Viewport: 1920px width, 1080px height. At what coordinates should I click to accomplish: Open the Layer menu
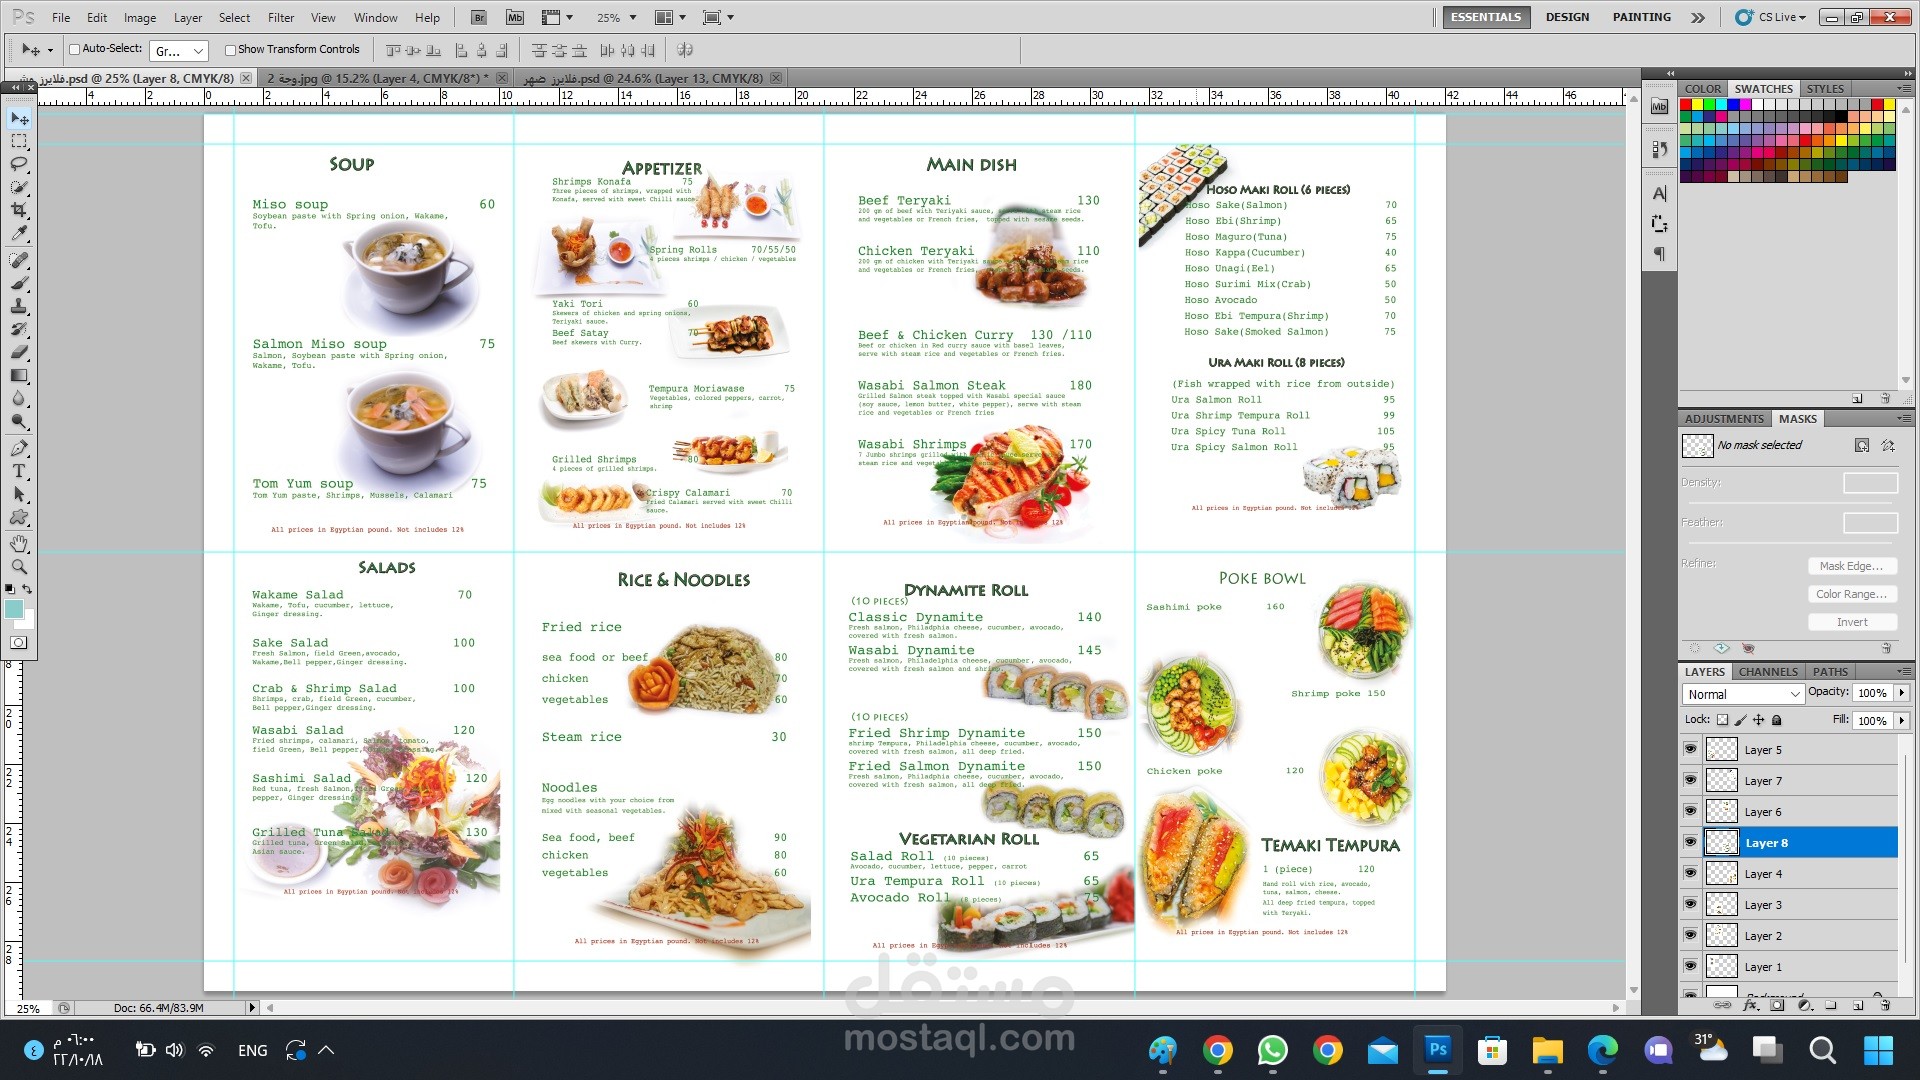click(x=188, y=17)
